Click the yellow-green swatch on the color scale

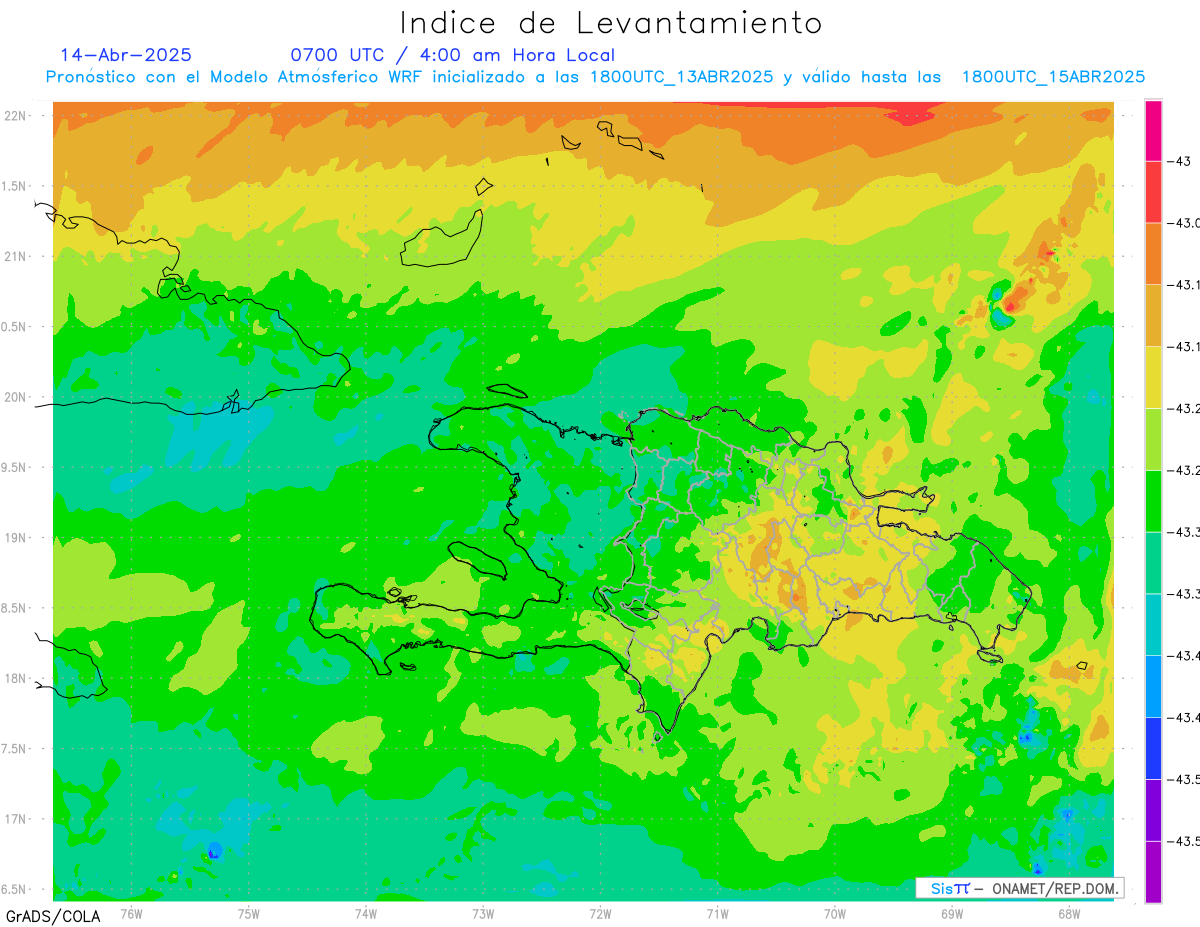pyautogui.click(x=1153, y=439)
